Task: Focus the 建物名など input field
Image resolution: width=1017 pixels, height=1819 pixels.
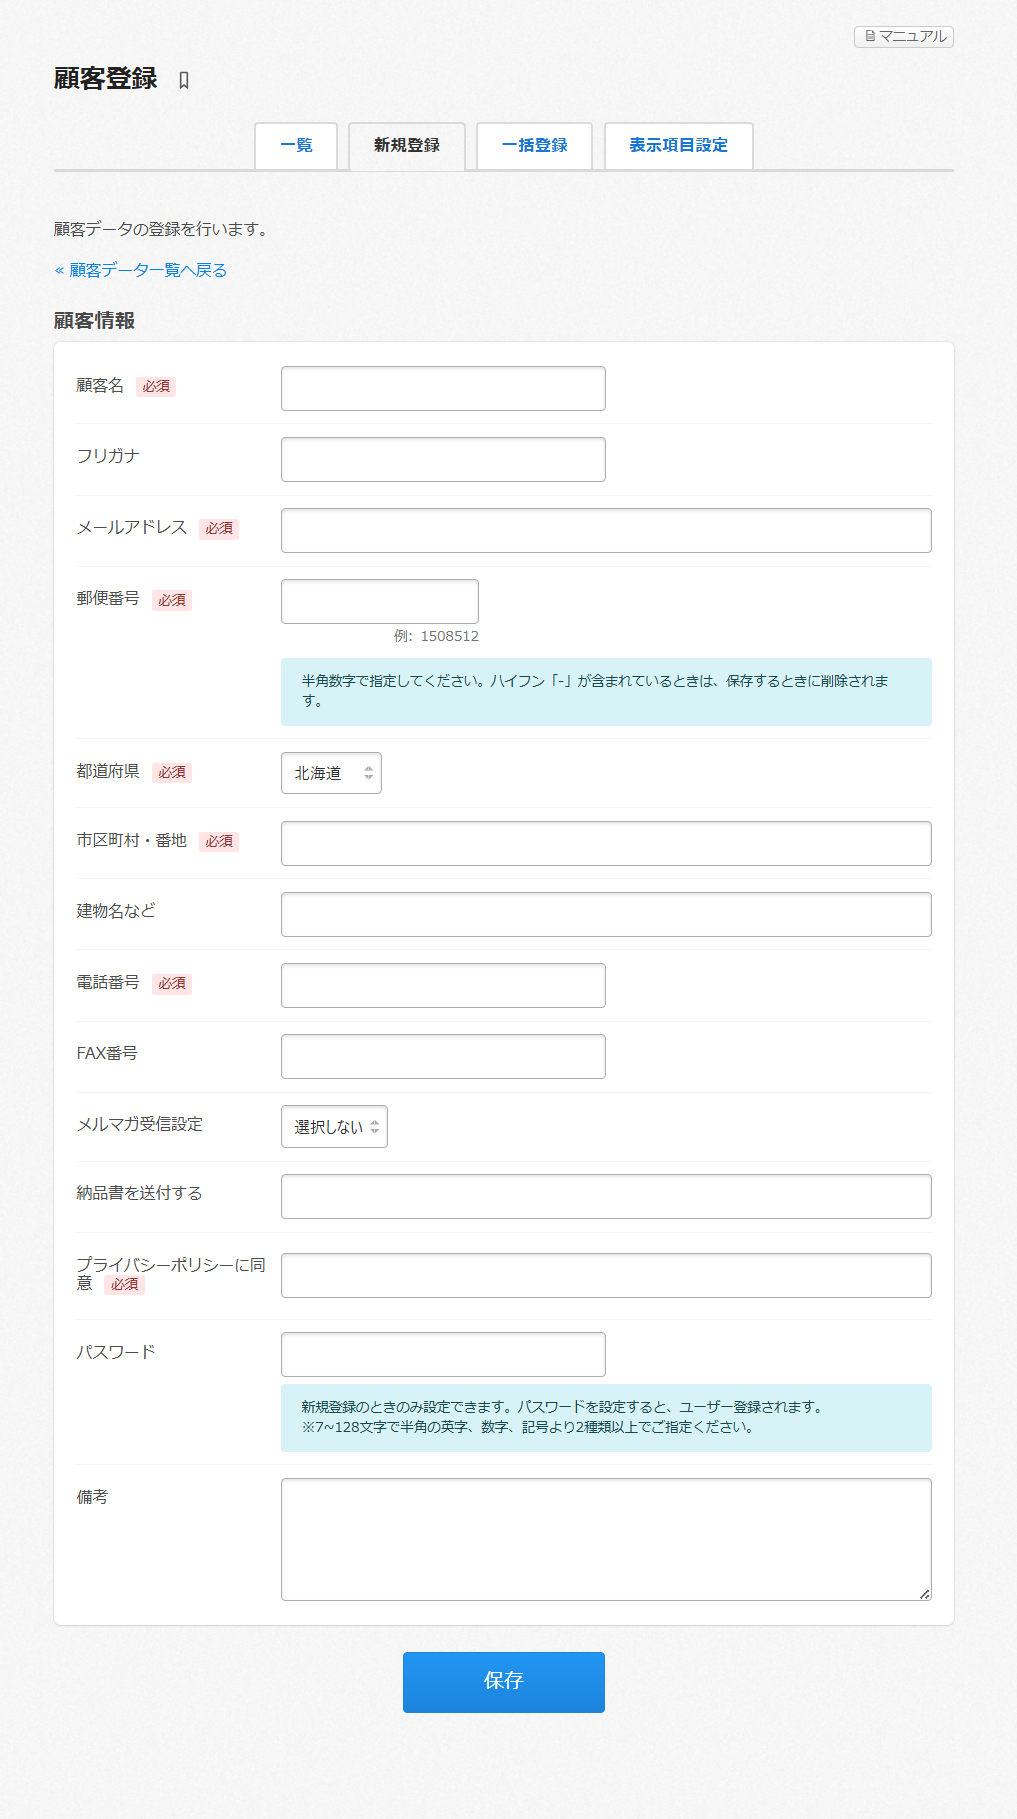Action: (606, 915)
